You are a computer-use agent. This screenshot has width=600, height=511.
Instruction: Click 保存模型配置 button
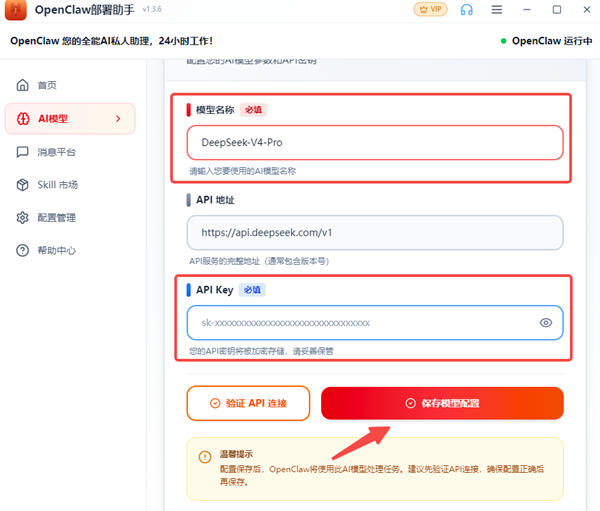pyautogui.click(x=442, y=403)
